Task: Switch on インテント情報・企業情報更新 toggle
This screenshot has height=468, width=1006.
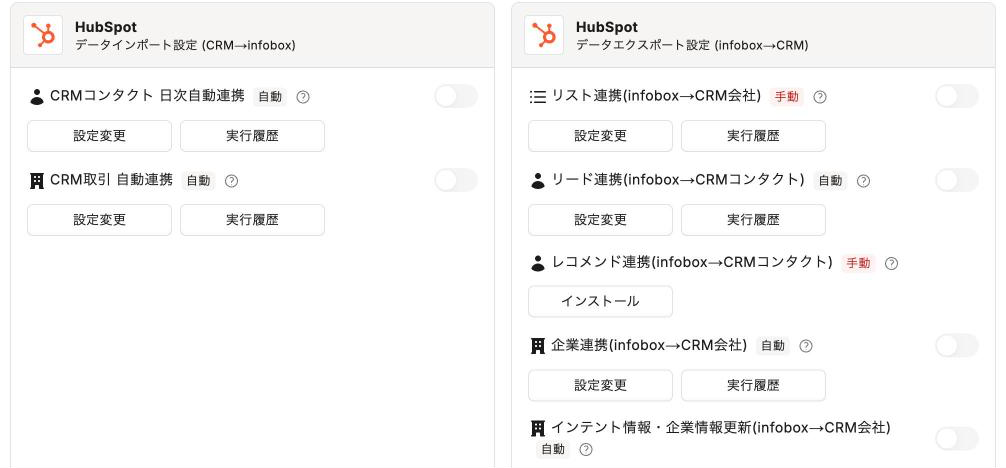Action: point(957,439)
